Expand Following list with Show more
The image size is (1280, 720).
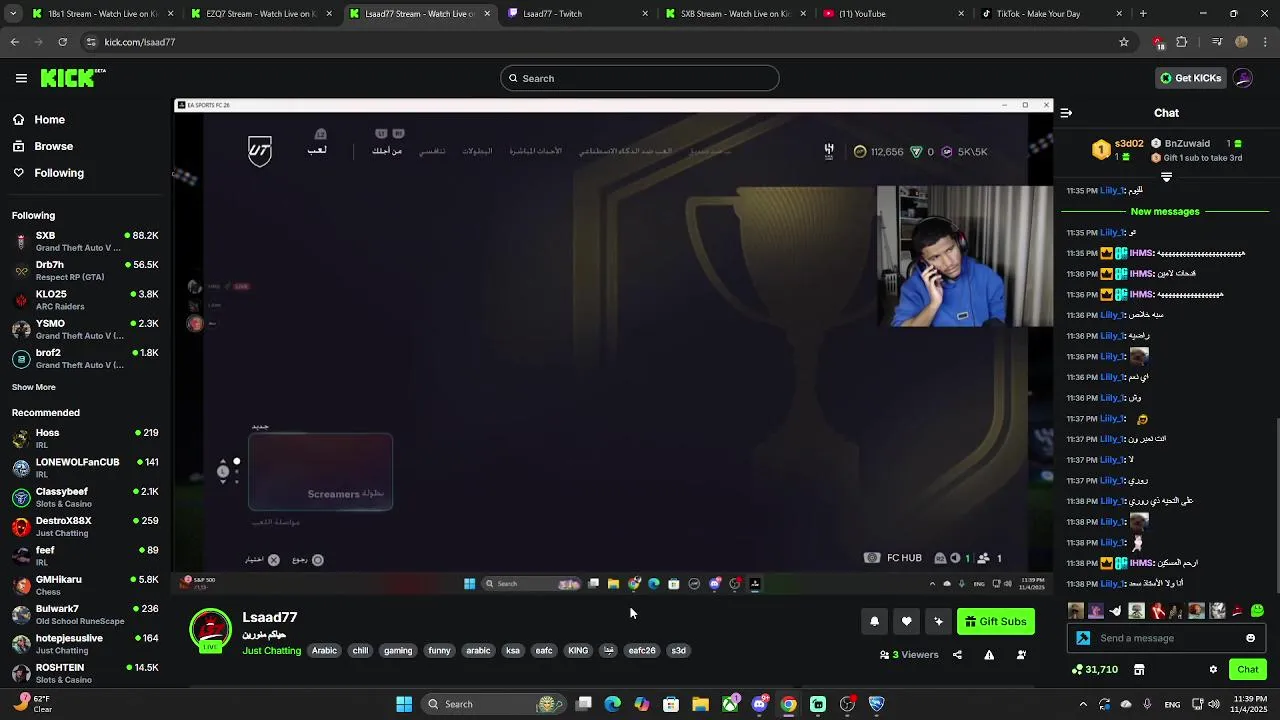pos(34,387)
